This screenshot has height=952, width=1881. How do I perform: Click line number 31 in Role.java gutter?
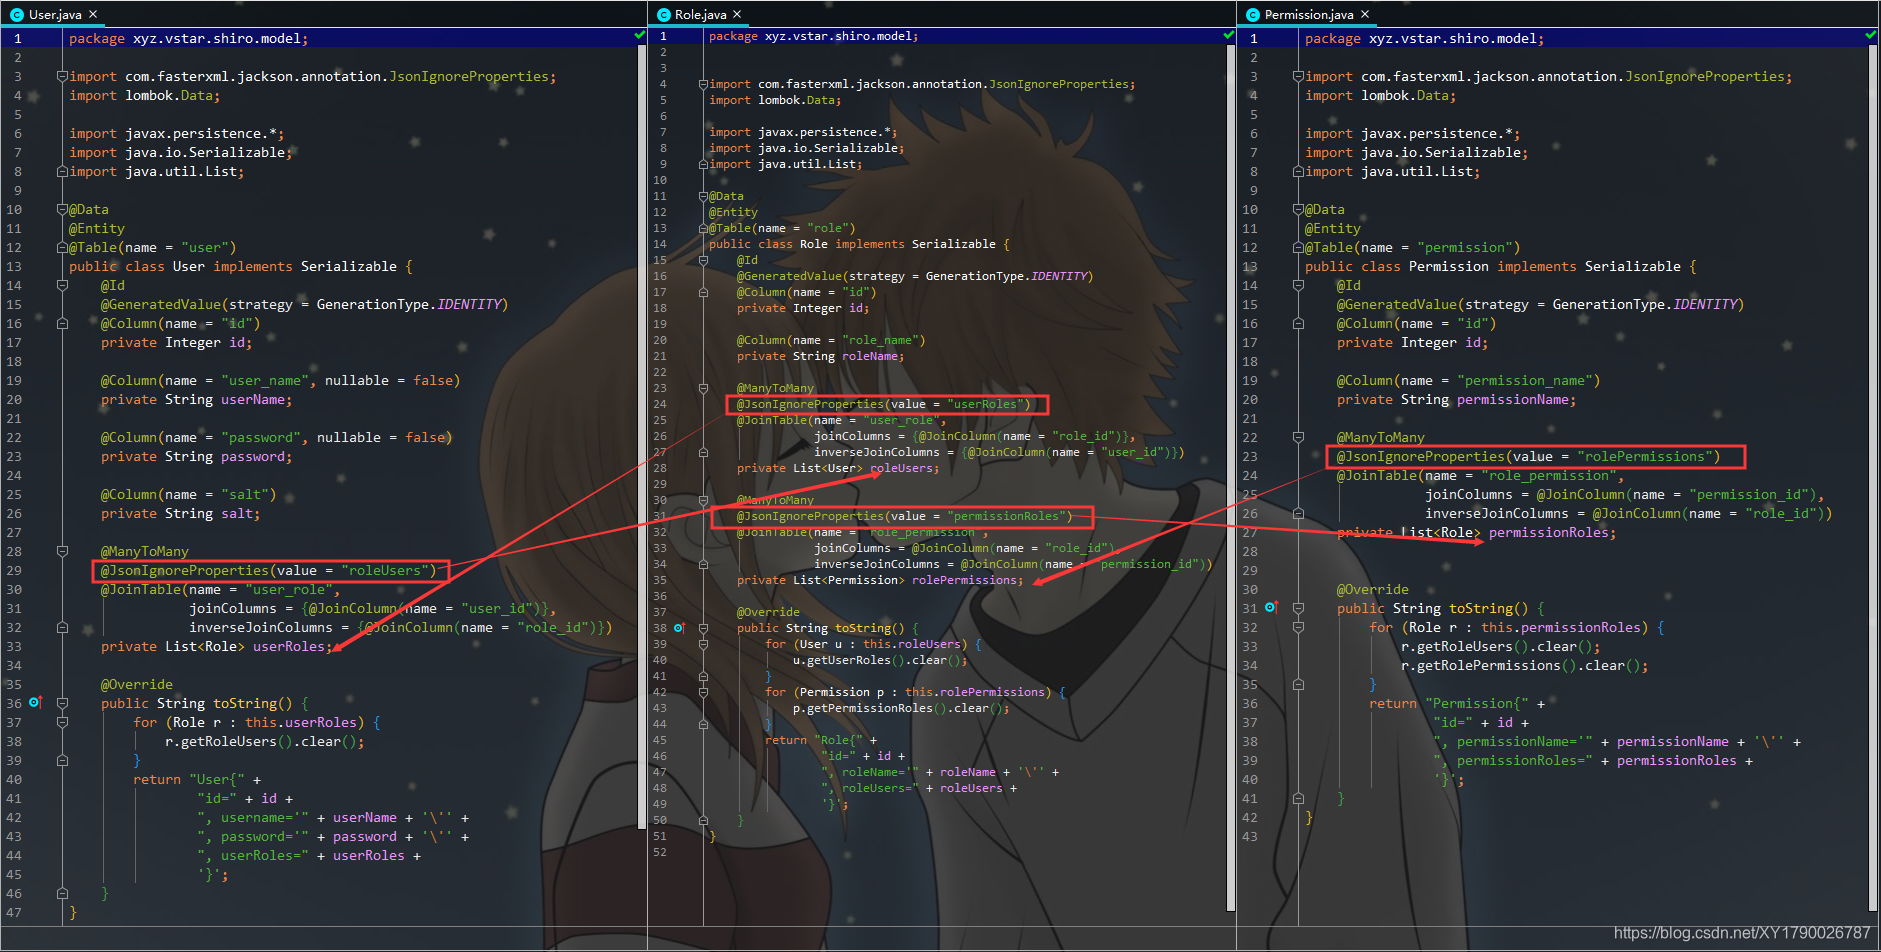point(660,516)
